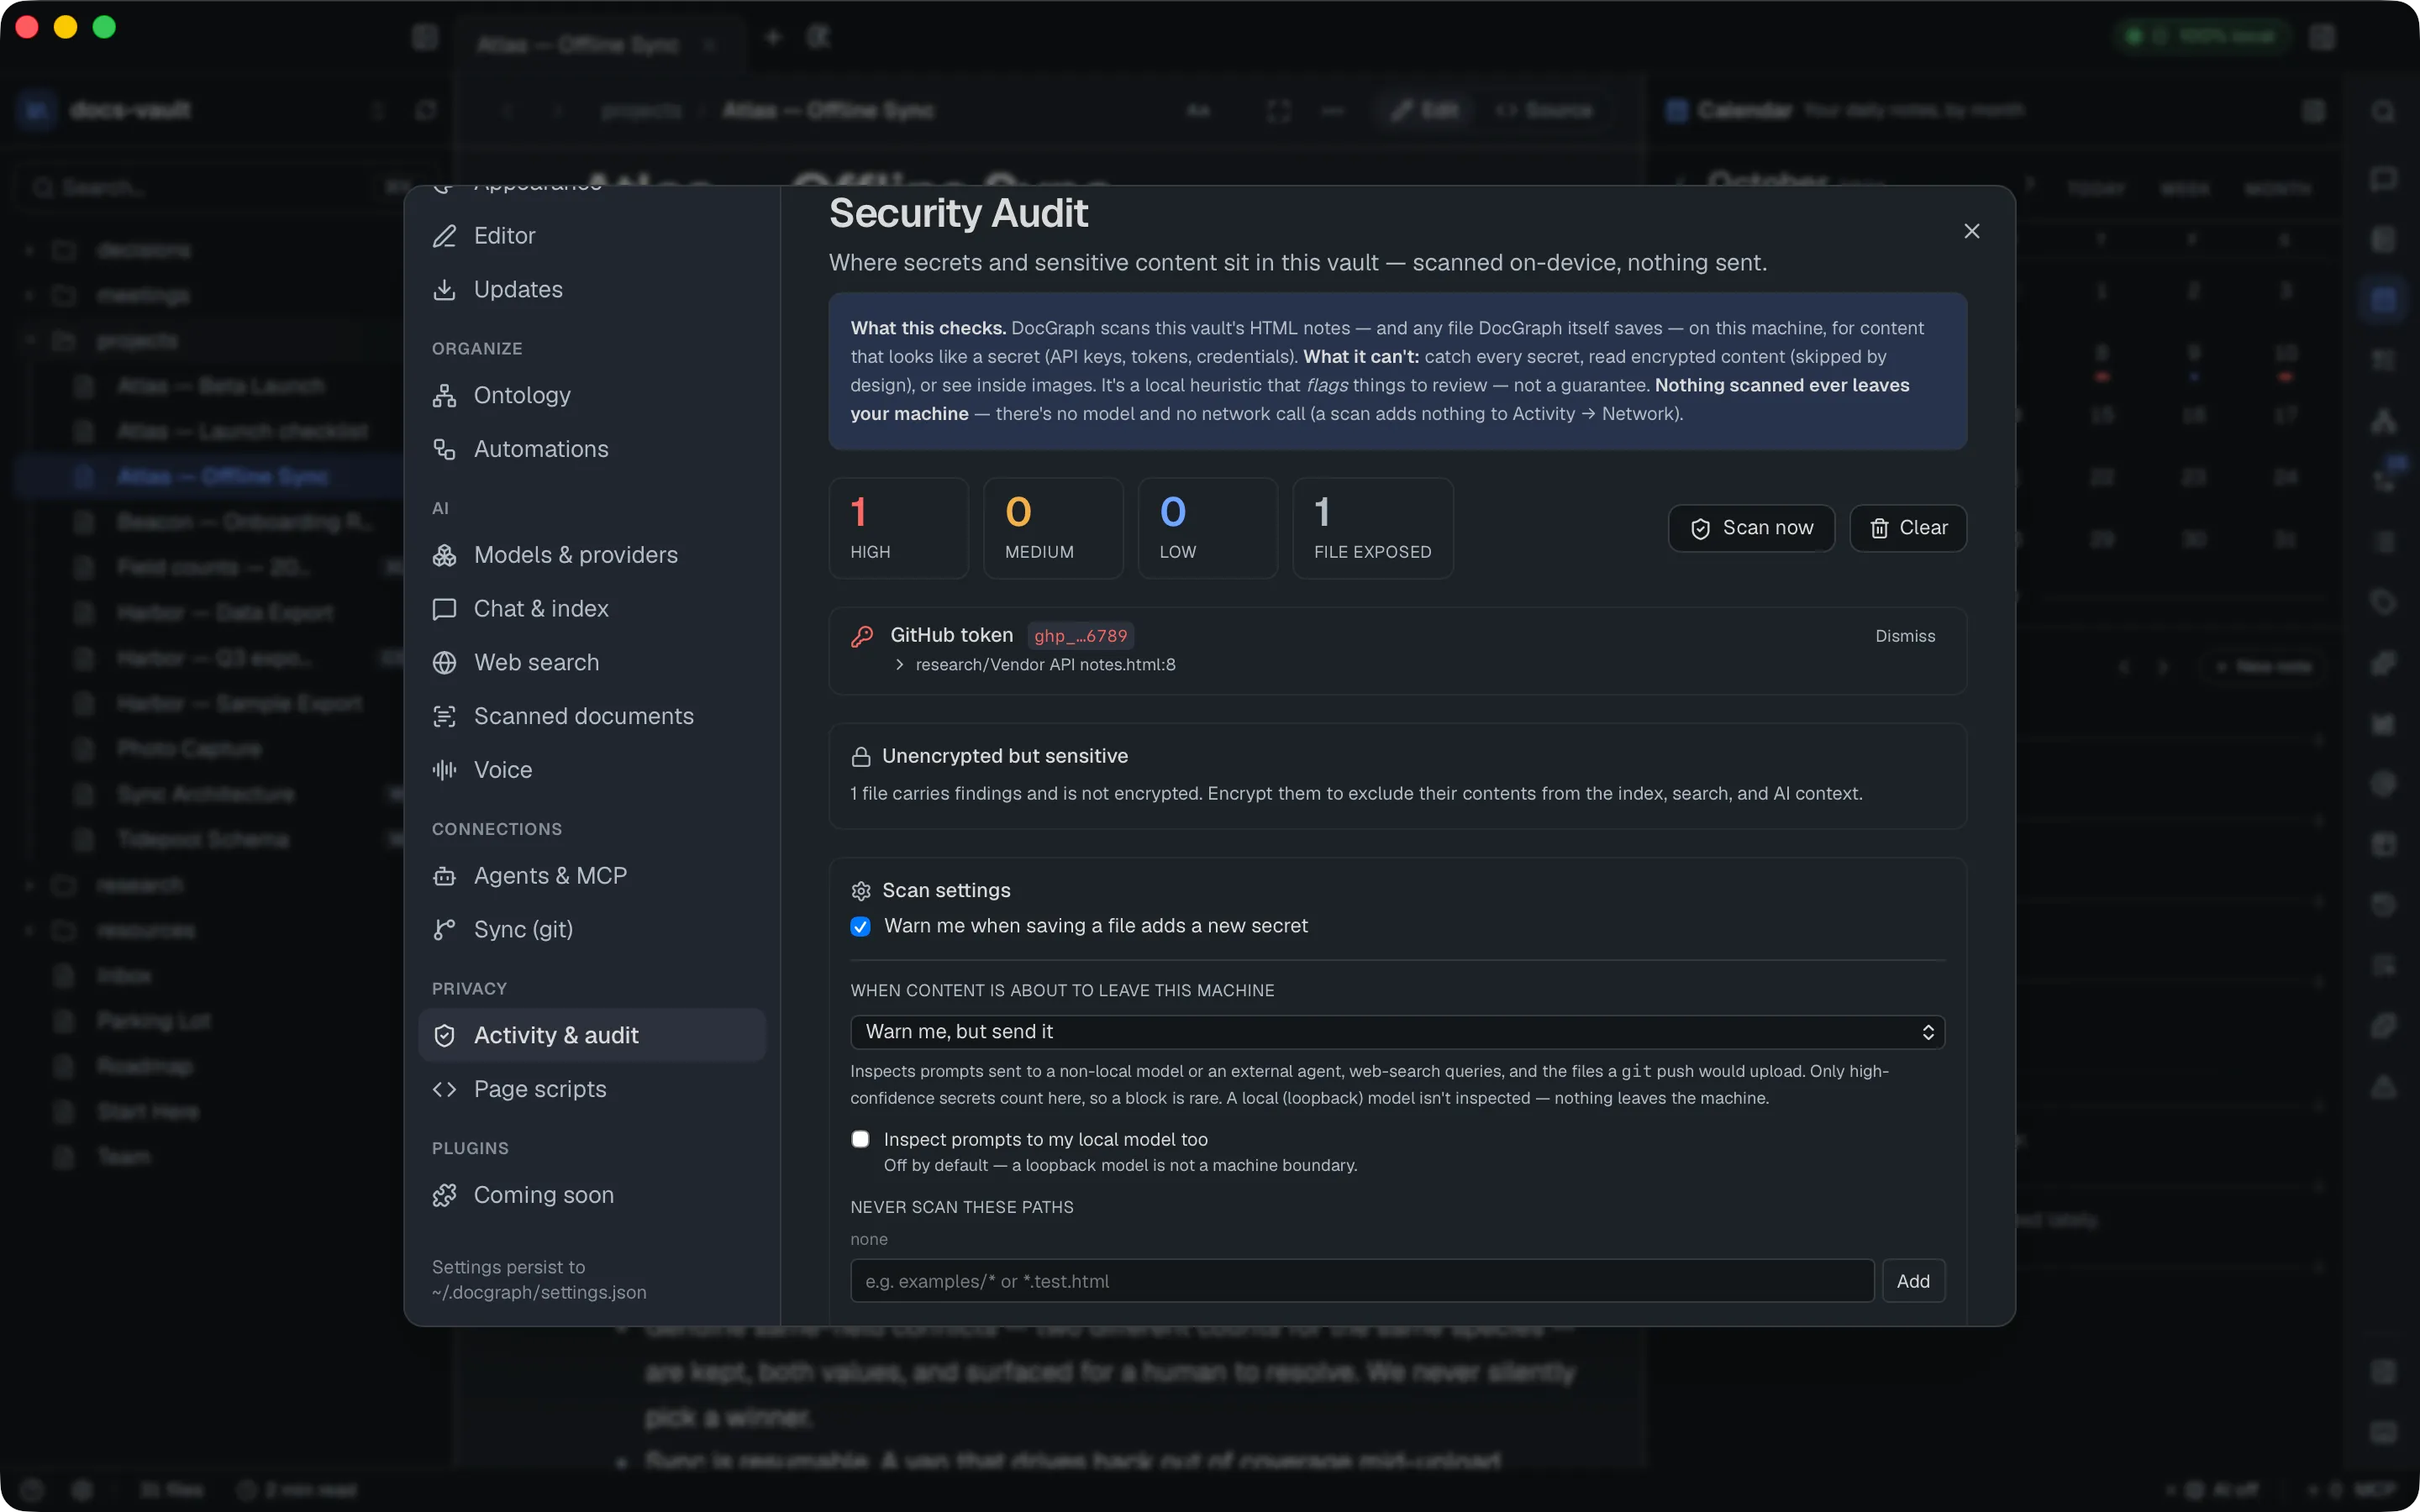Click the Activity & audit shield icon
2420x1512 pixels.
pos(444,1036)
